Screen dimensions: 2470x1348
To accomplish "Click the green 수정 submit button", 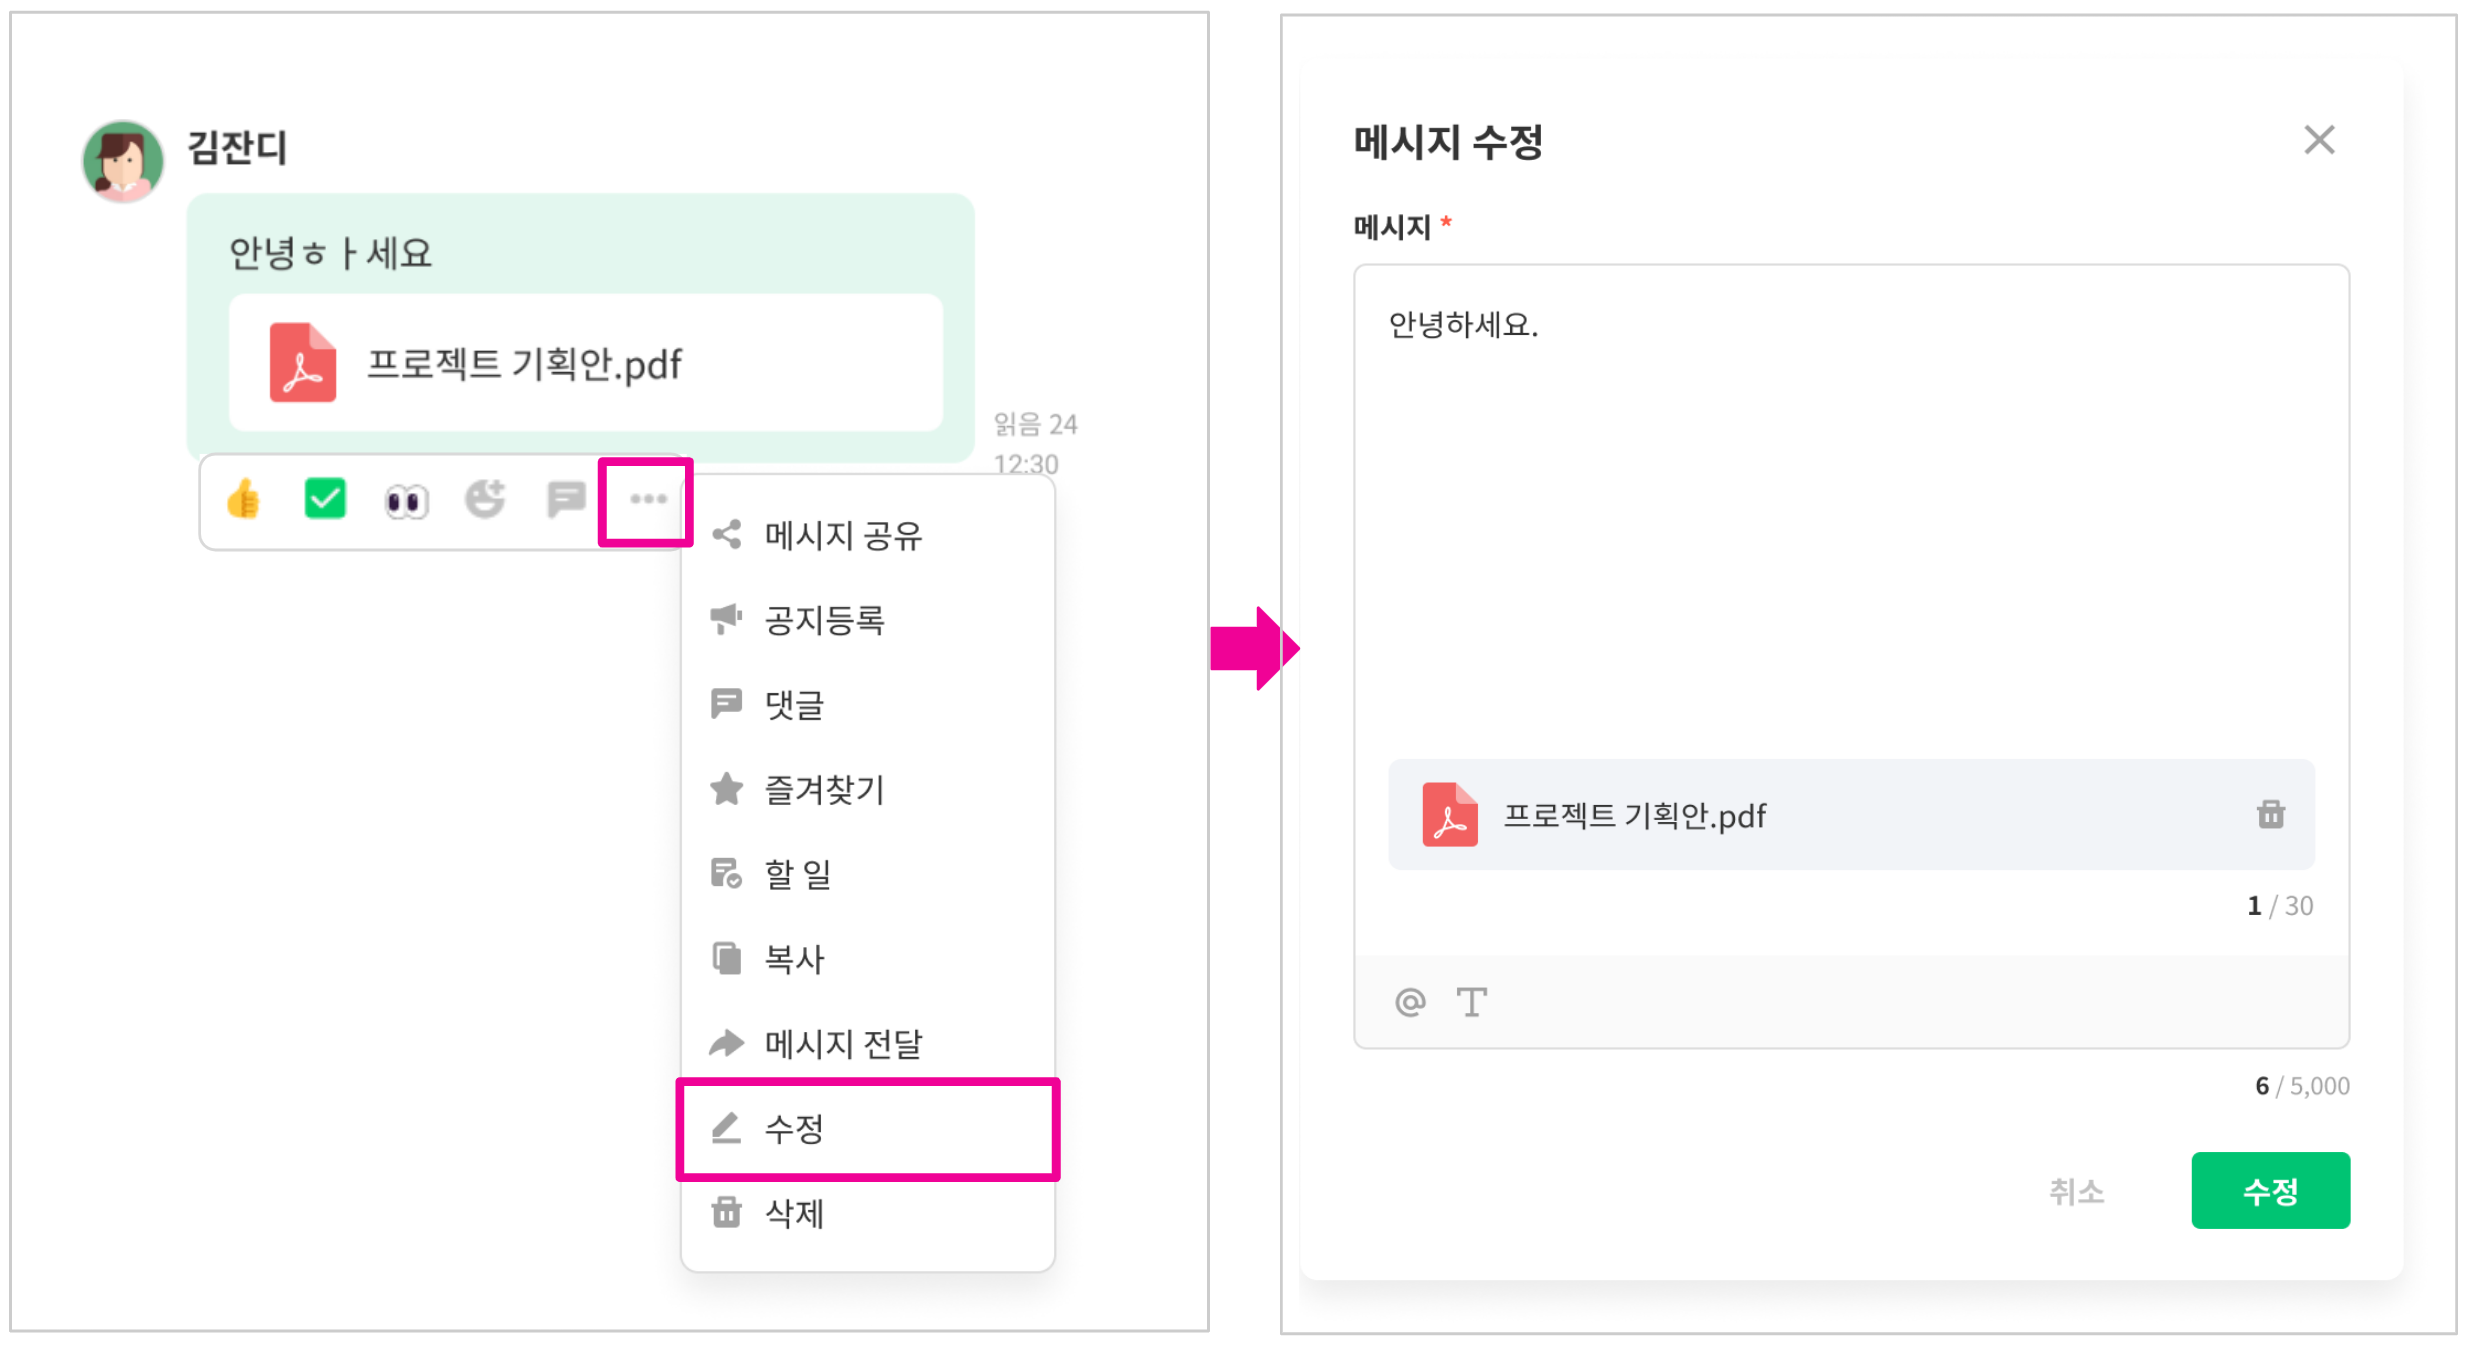I will click(2270, 1190).
